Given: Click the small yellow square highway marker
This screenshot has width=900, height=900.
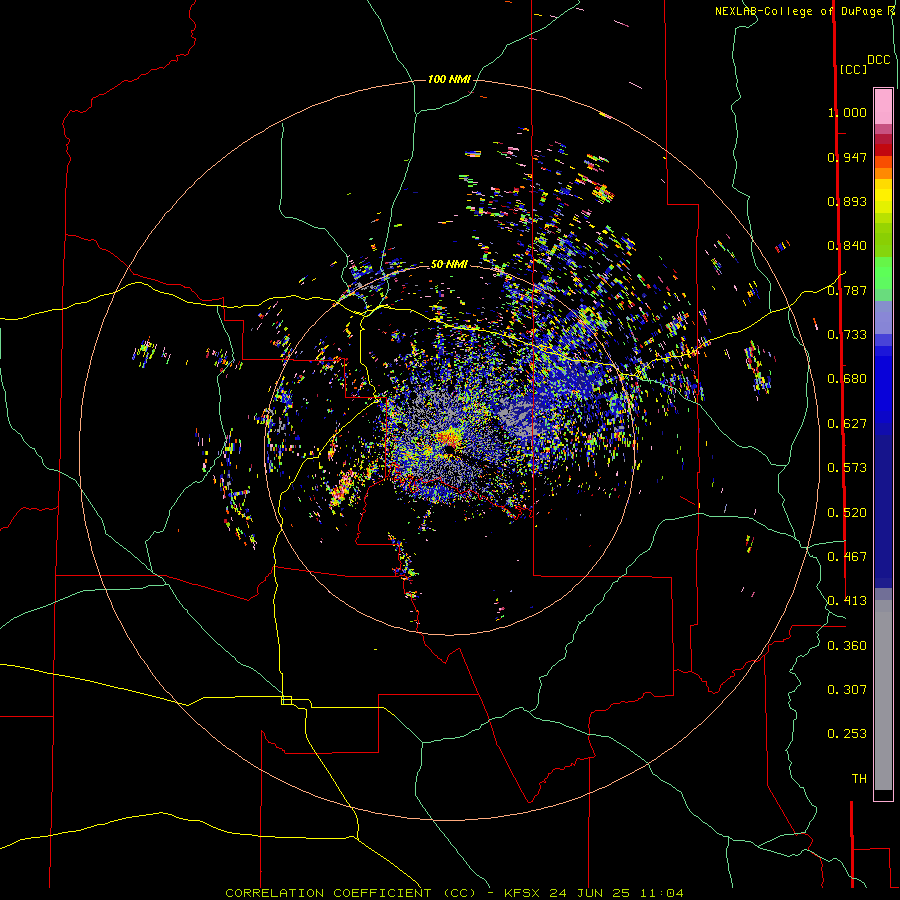Looking at the screenshot, I should click(x=286, y=700).
